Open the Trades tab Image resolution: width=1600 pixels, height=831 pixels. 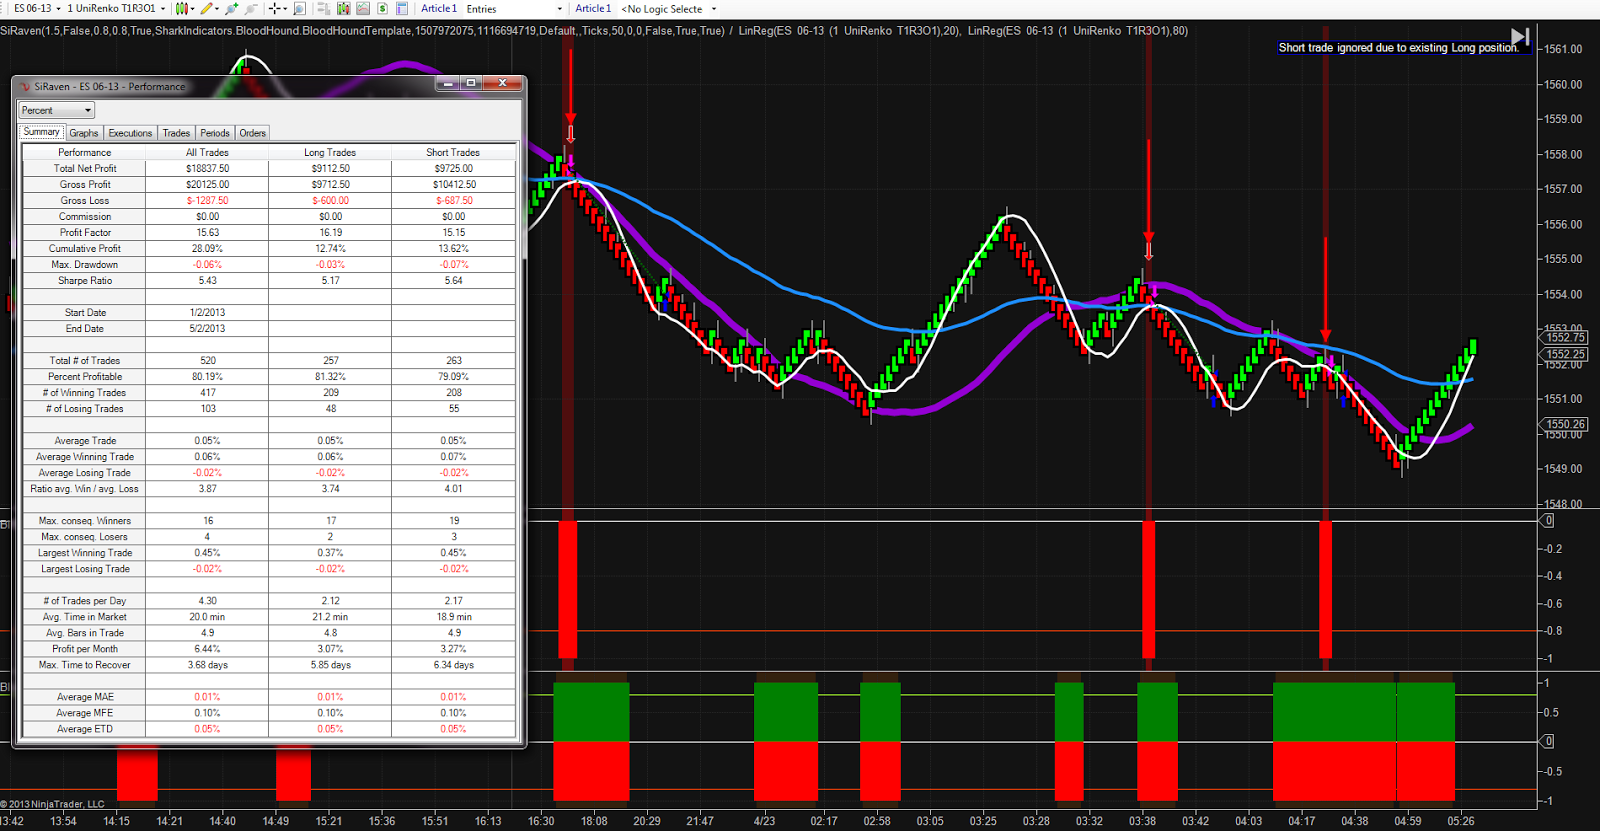(176, 133)
